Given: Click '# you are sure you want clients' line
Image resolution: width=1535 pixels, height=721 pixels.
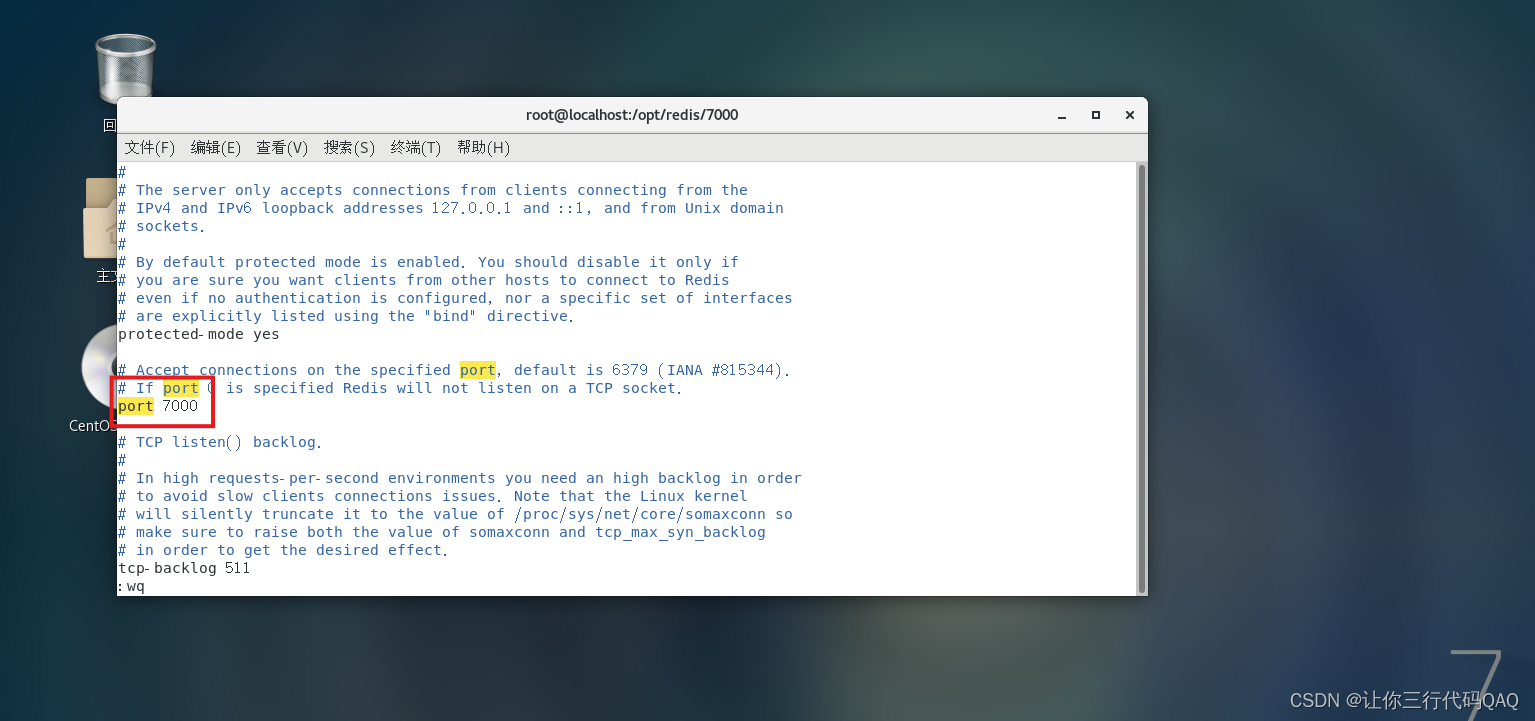Looking at the screenshot, I should 424,280.
